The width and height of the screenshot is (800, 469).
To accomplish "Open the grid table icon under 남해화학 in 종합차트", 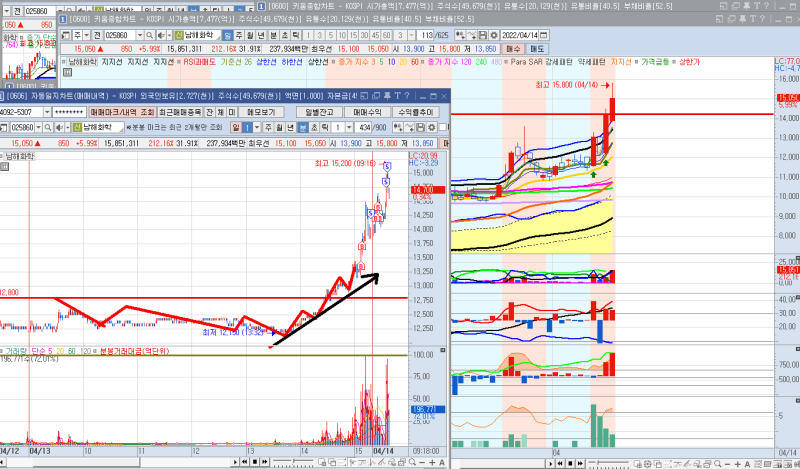I will [67, 72].
